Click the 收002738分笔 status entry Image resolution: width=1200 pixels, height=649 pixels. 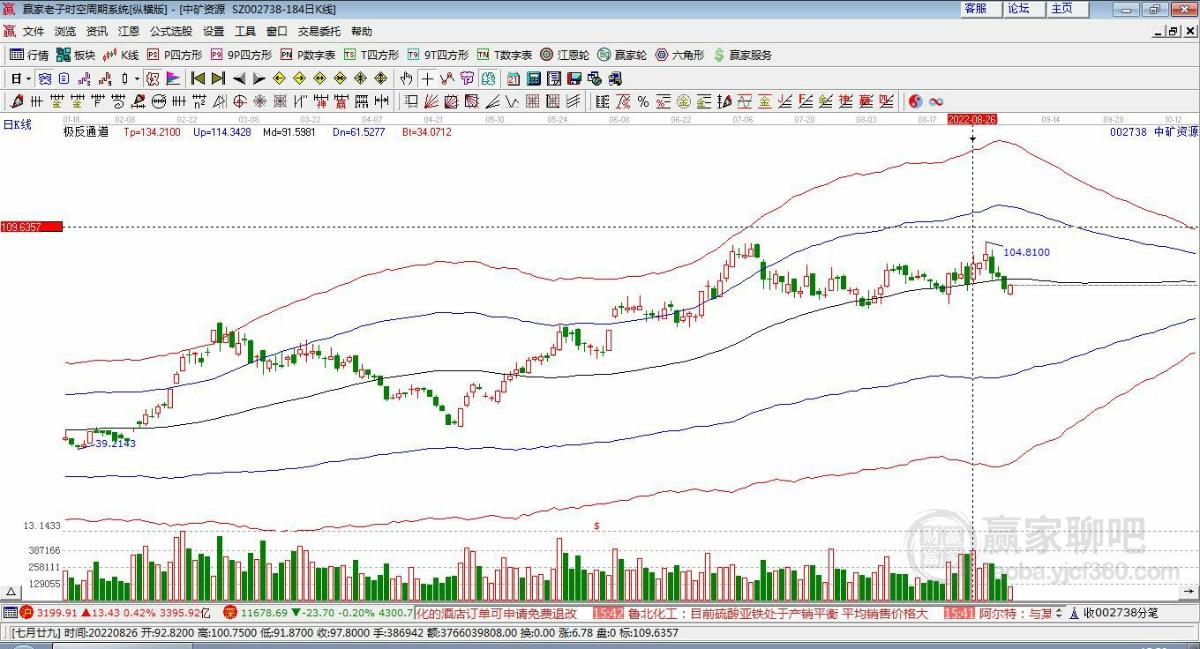coord(1119,612)
